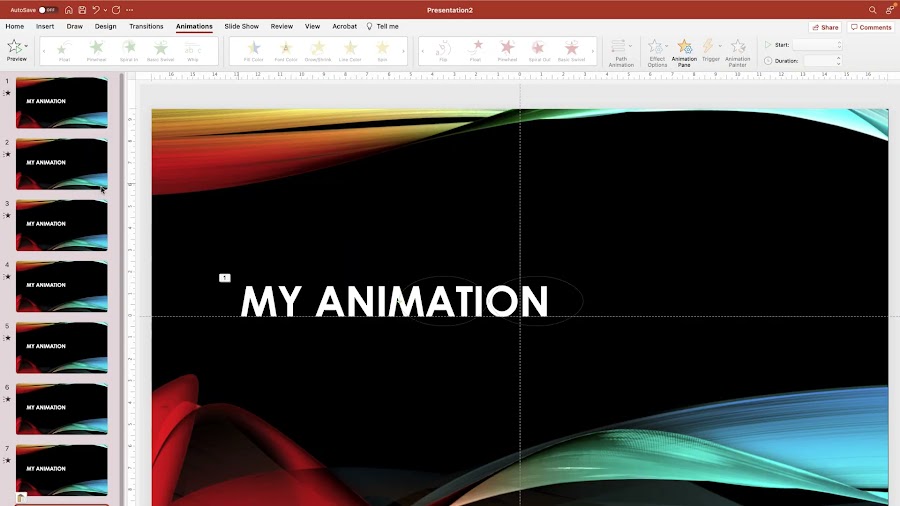
Task: Apply the Fill Color emphasis effect
Action: pos(253,50)
